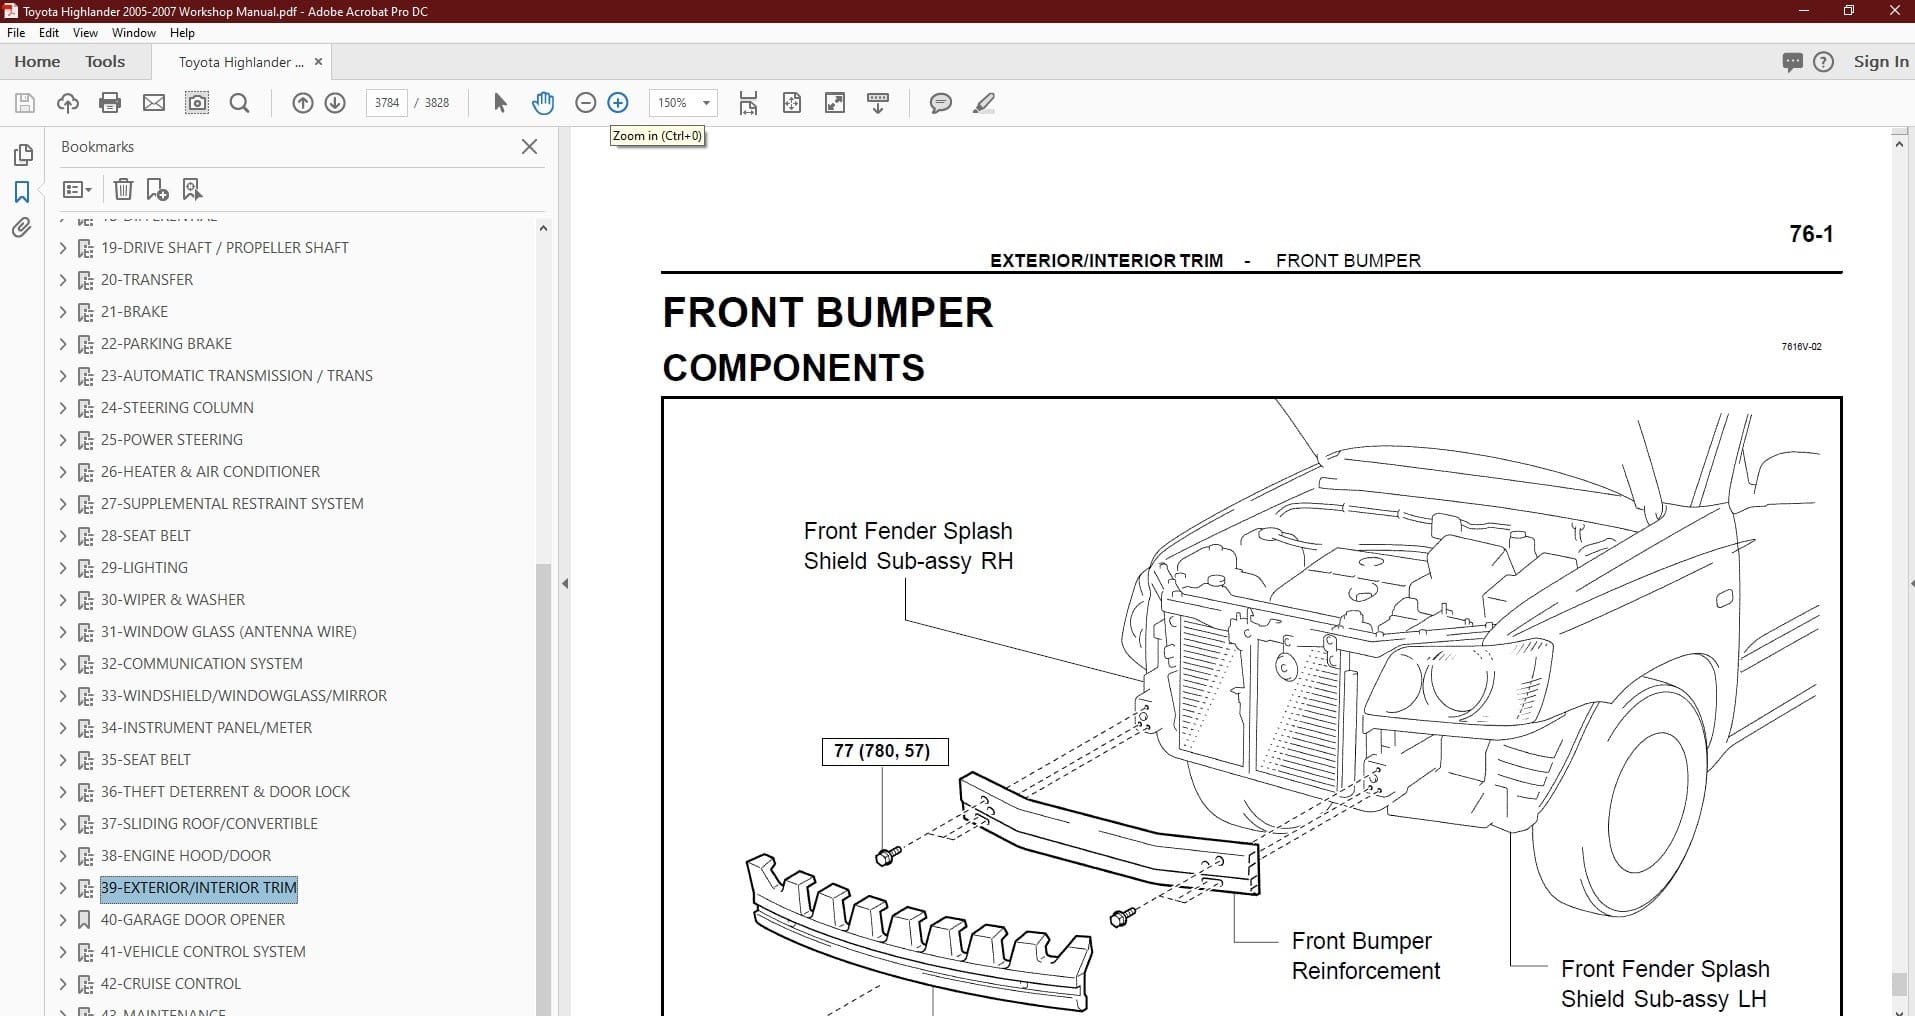Toggle the Bookmarks panel icon
The image size is (1915, 1016).
tap(22, 192)
